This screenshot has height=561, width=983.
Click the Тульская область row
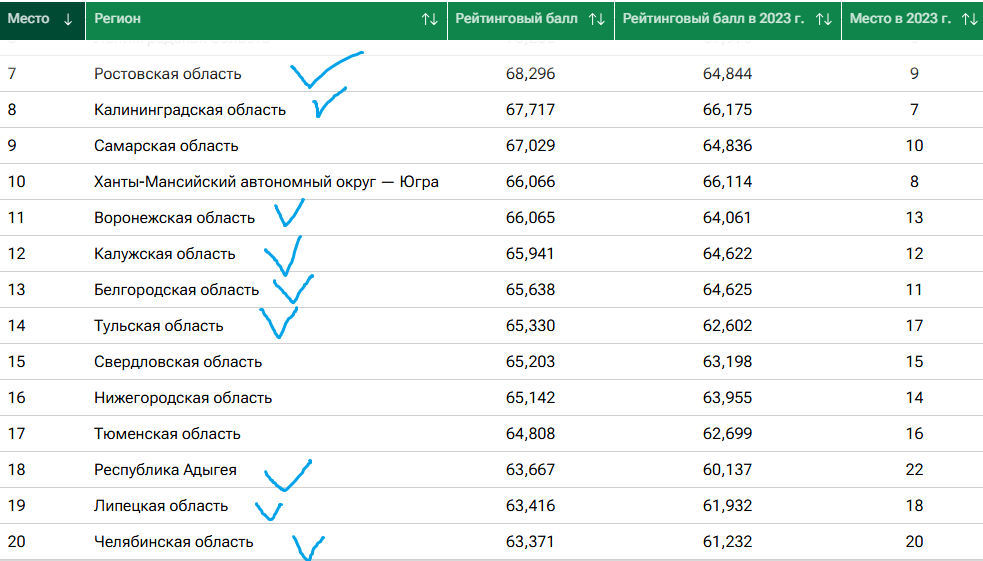pyautogui.click(x=159, y=326)
